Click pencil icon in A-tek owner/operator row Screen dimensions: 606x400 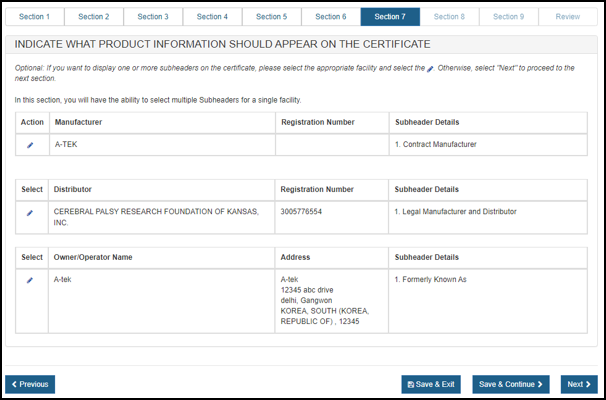click(x=30, y=280)
